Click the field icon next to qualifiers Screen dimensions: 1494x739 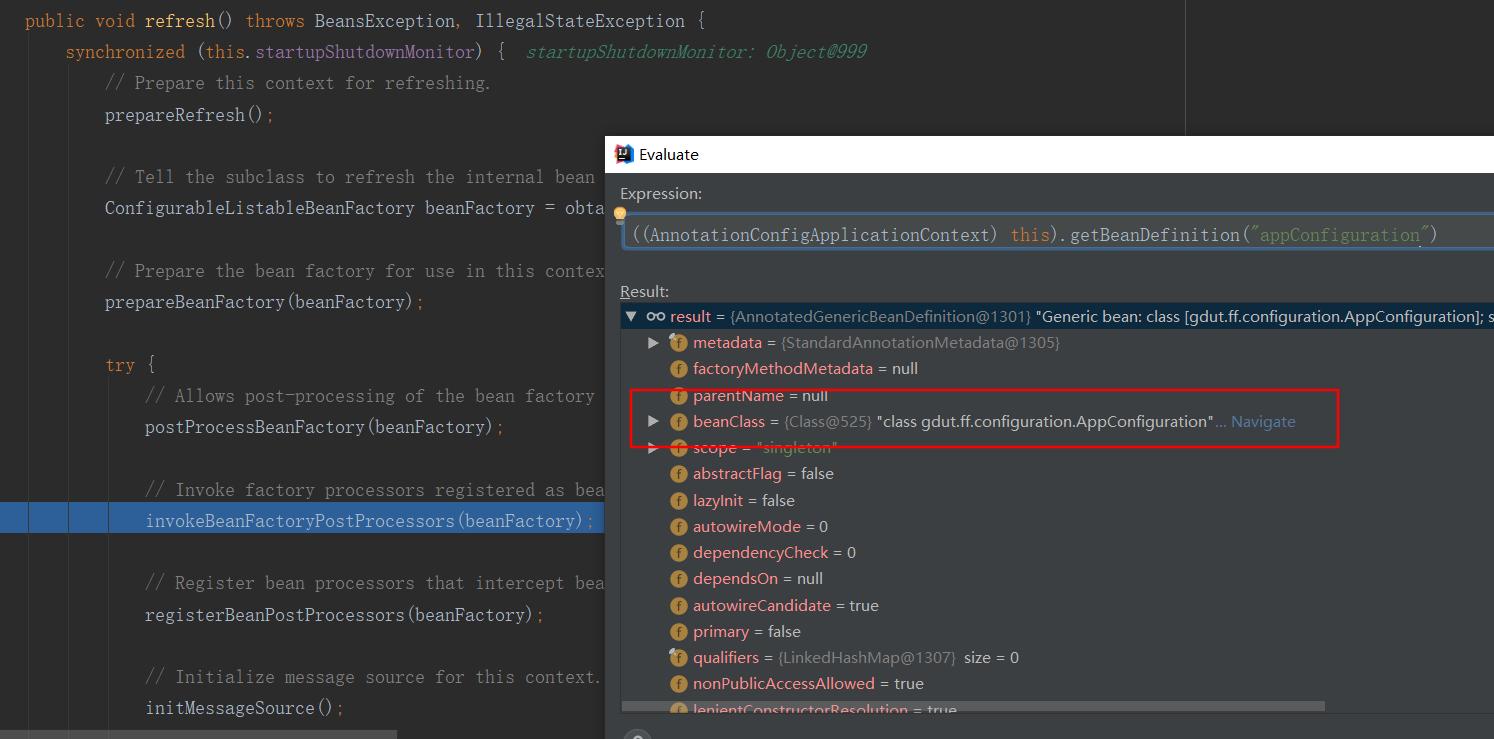click(x=679, y=658)
